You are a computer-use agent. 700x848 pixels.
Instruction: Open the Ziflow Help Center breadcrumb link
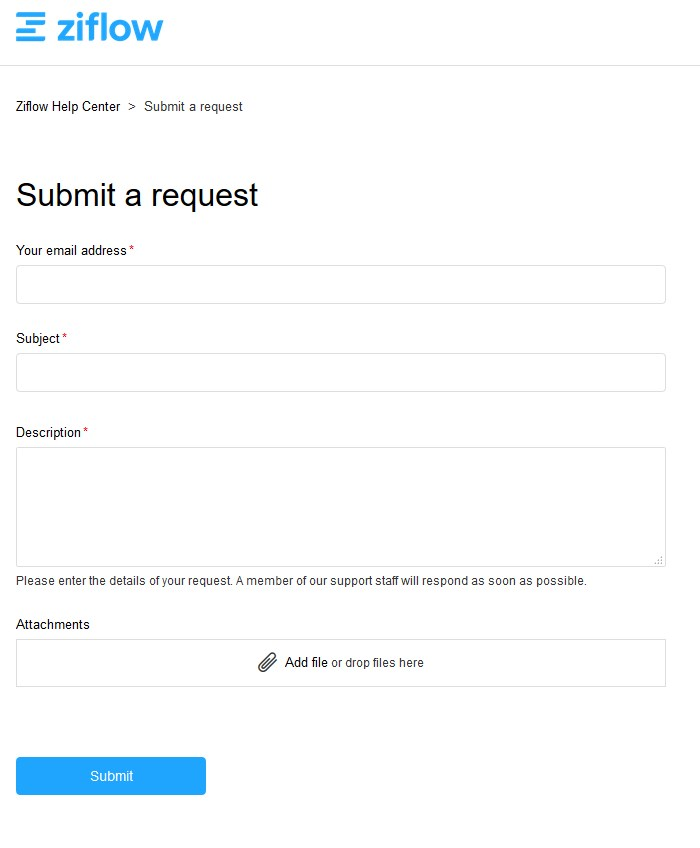tap(68, 107)
